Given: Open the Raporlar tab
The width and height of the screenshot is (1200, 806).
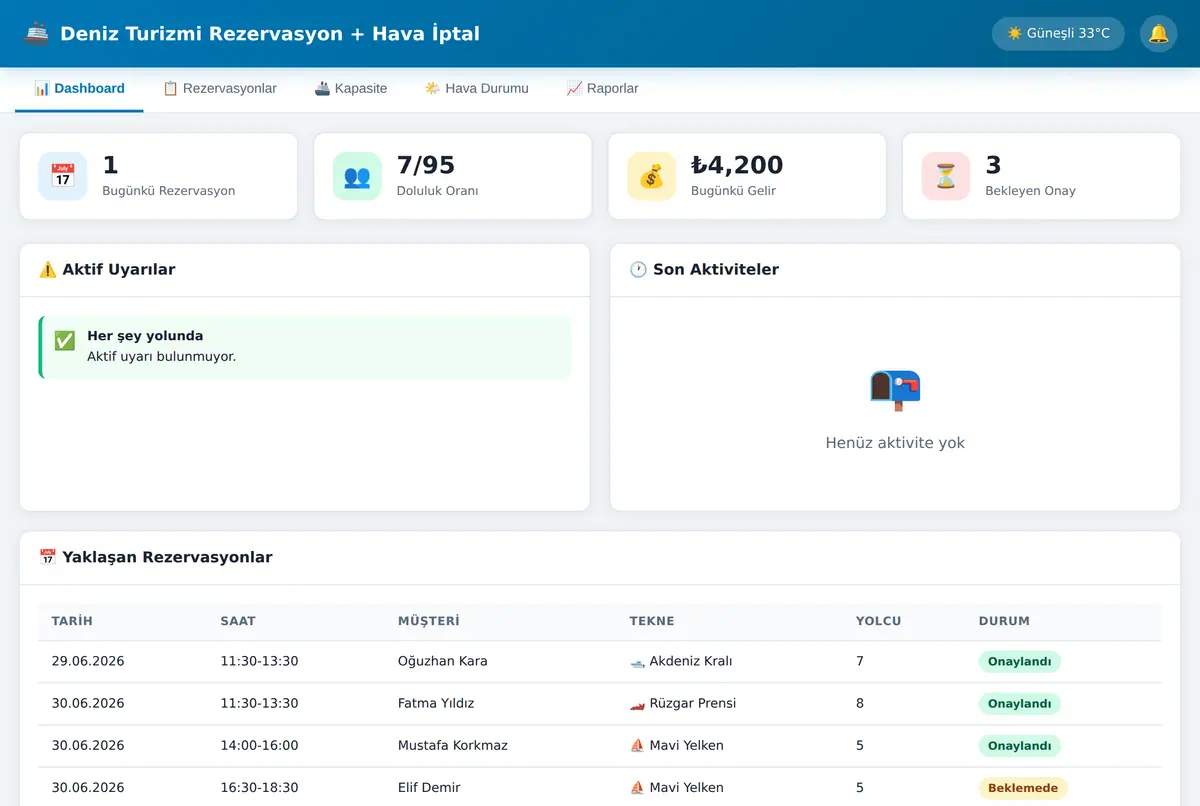Looking at the screenshot, I should pos(602,88).
